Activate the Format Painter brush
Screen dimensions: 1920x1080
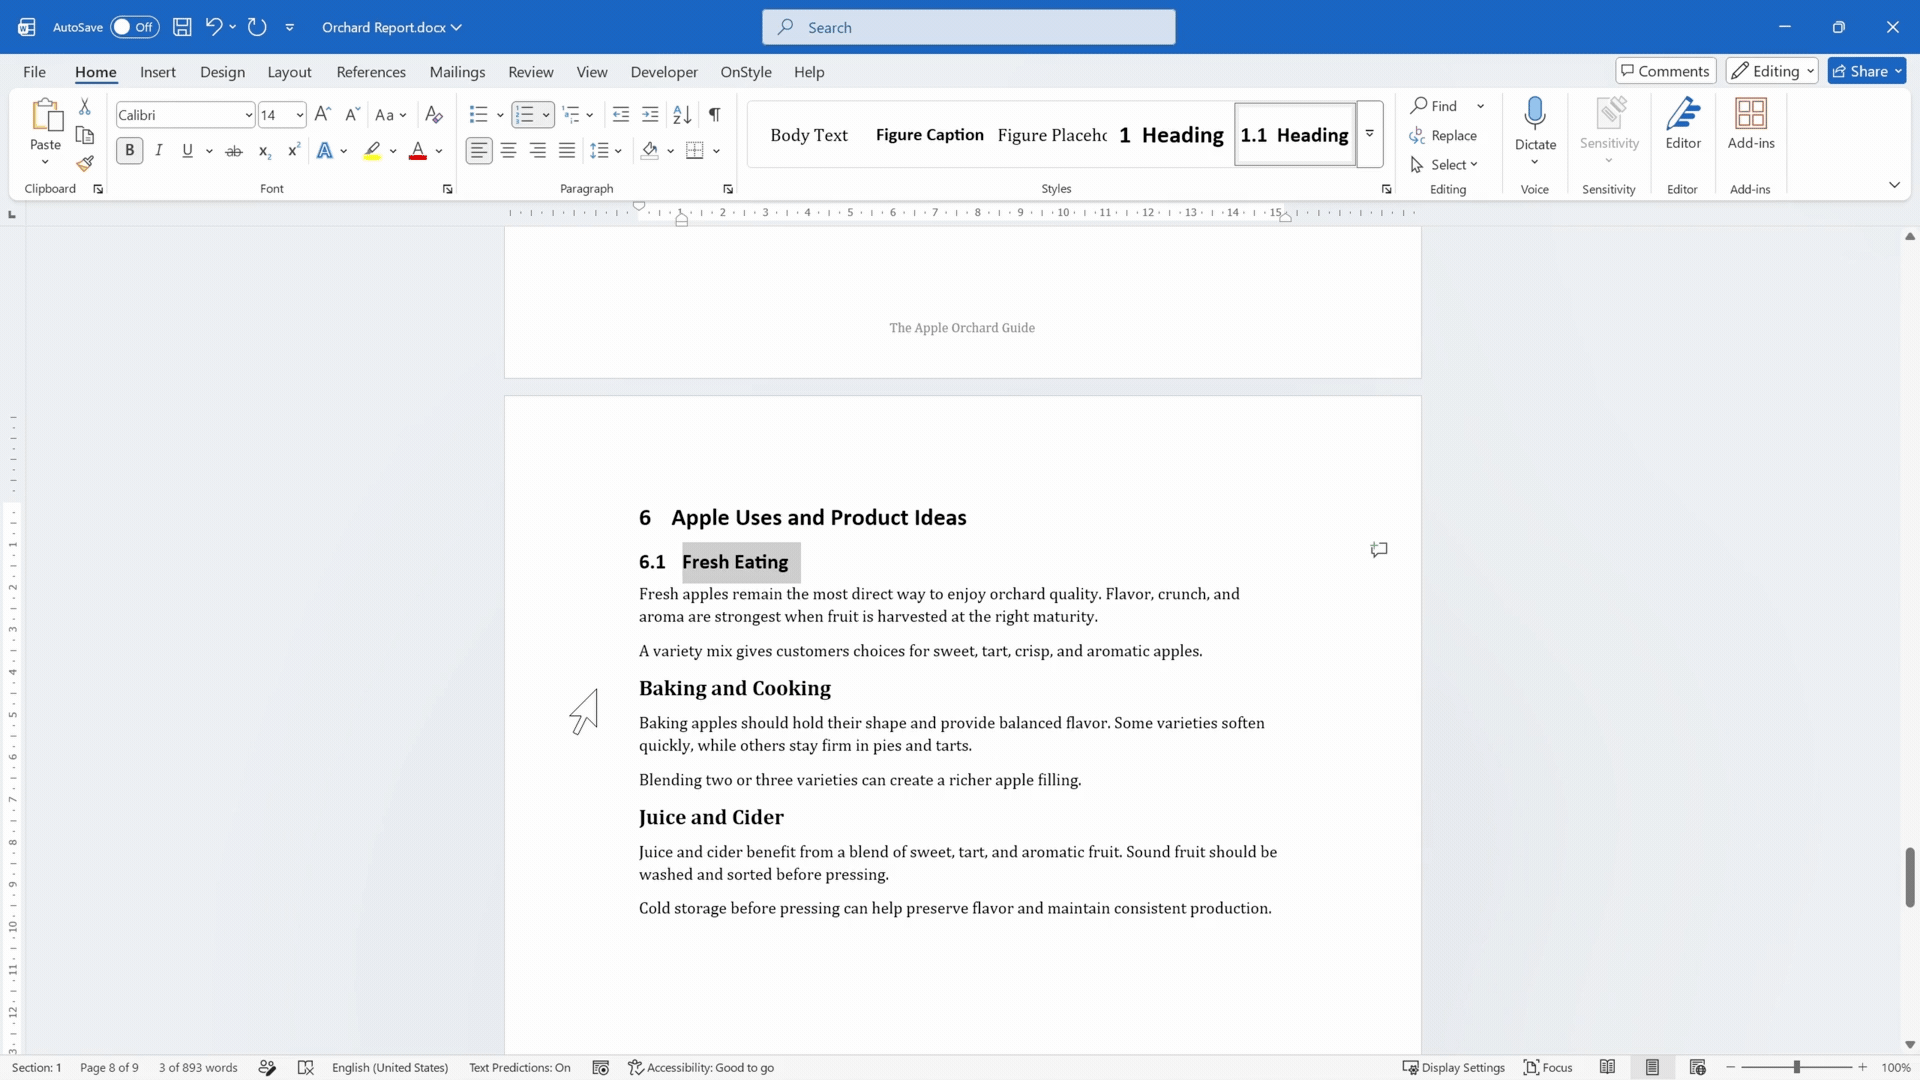[x=85, y=163]
